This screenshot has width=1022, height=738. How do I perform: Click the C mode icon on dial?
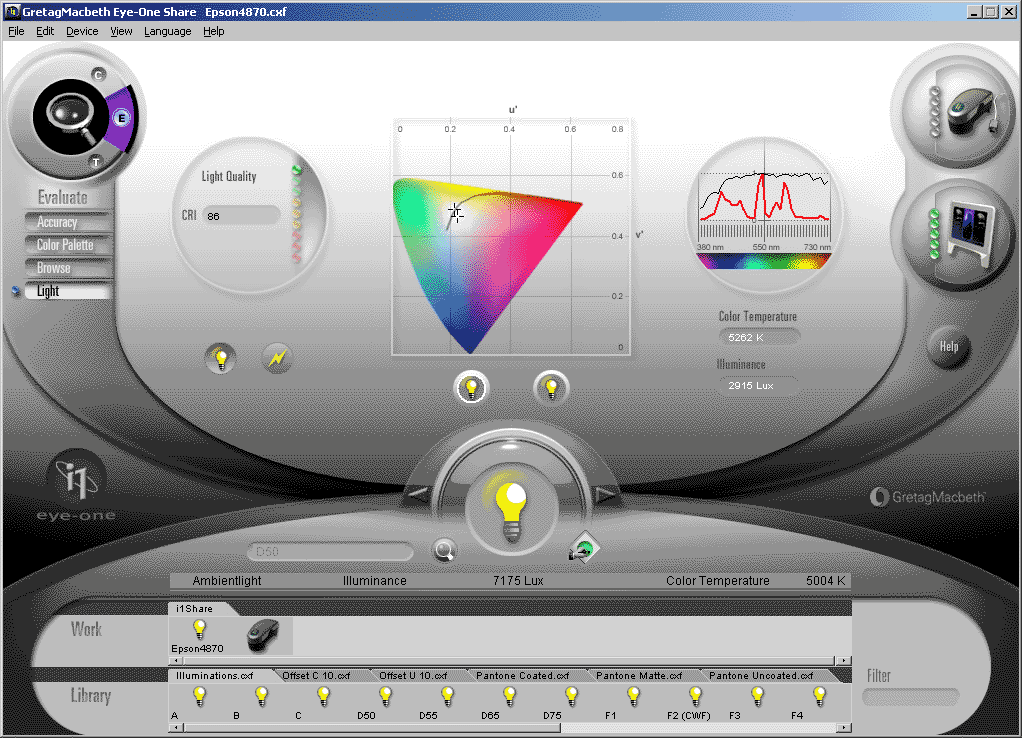[98, 74]
